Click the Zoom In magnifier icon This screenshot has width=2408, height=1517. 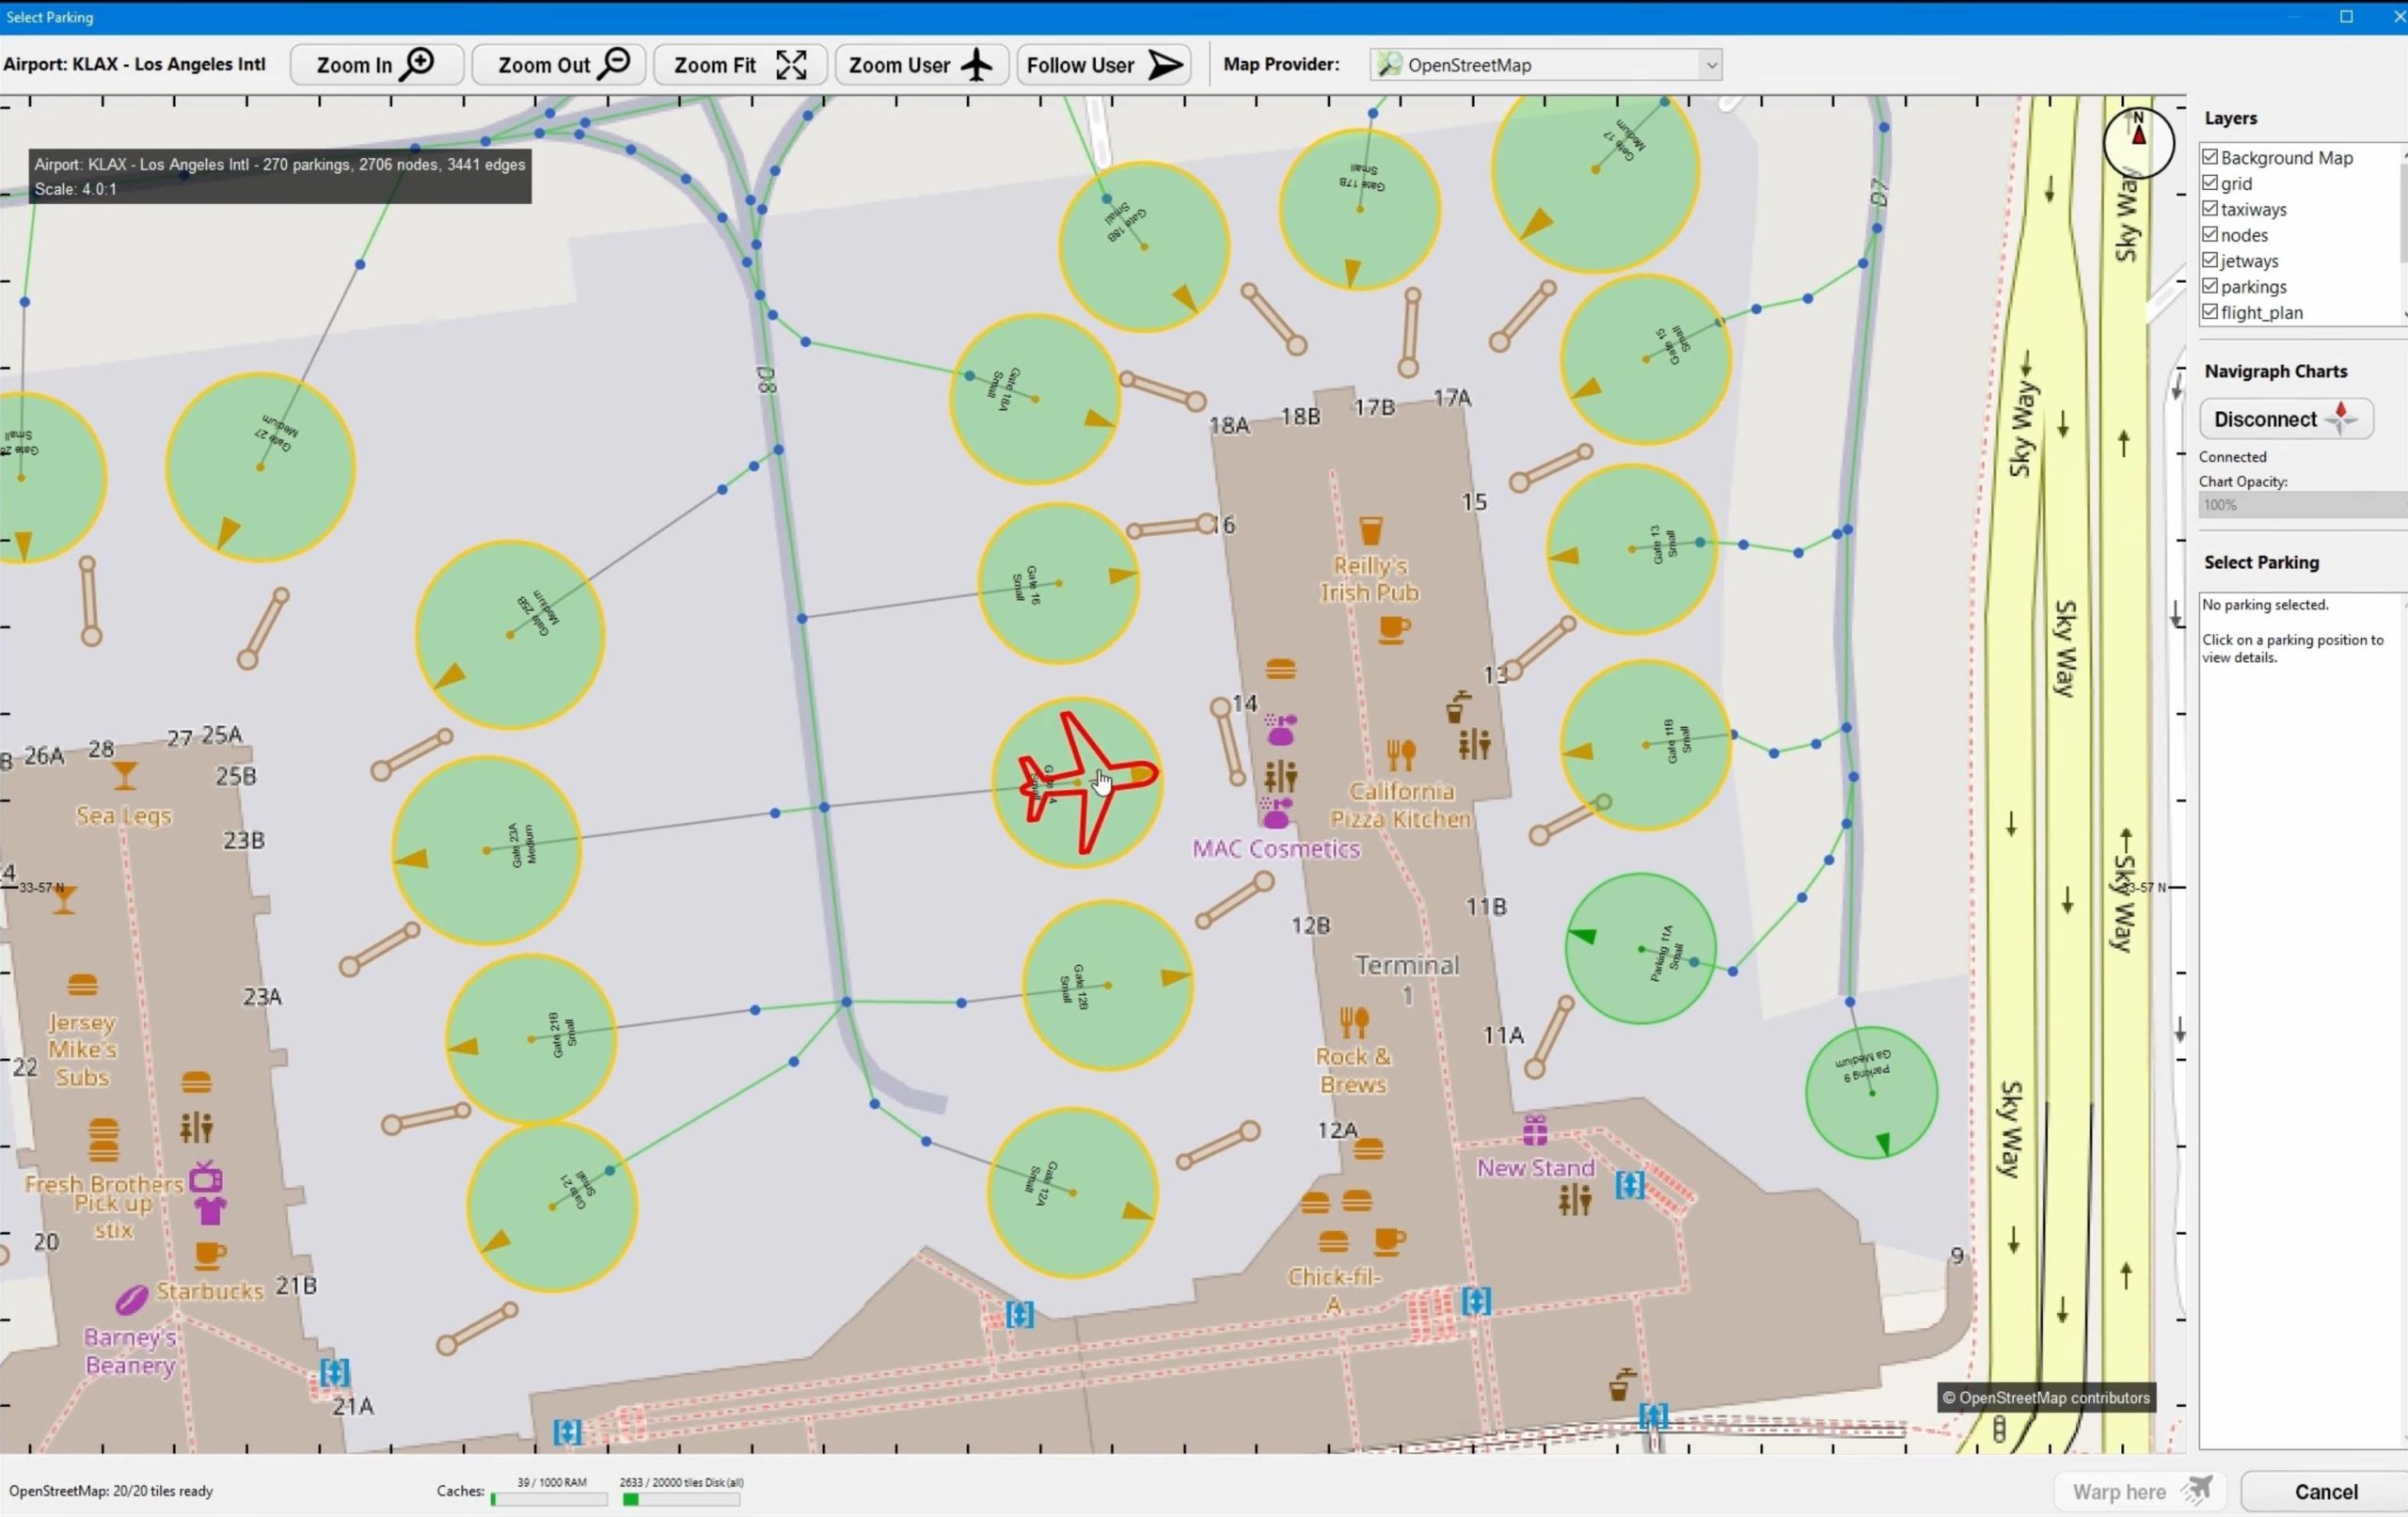(x=417, y=64)
